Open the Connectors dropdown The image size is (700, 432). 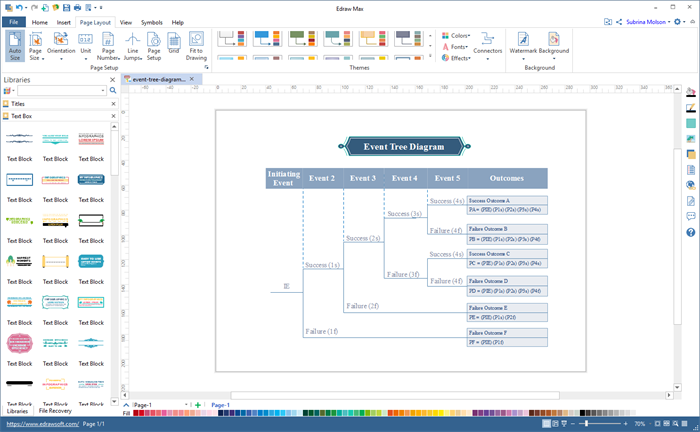pyautogui.click(x=488, y=46)
